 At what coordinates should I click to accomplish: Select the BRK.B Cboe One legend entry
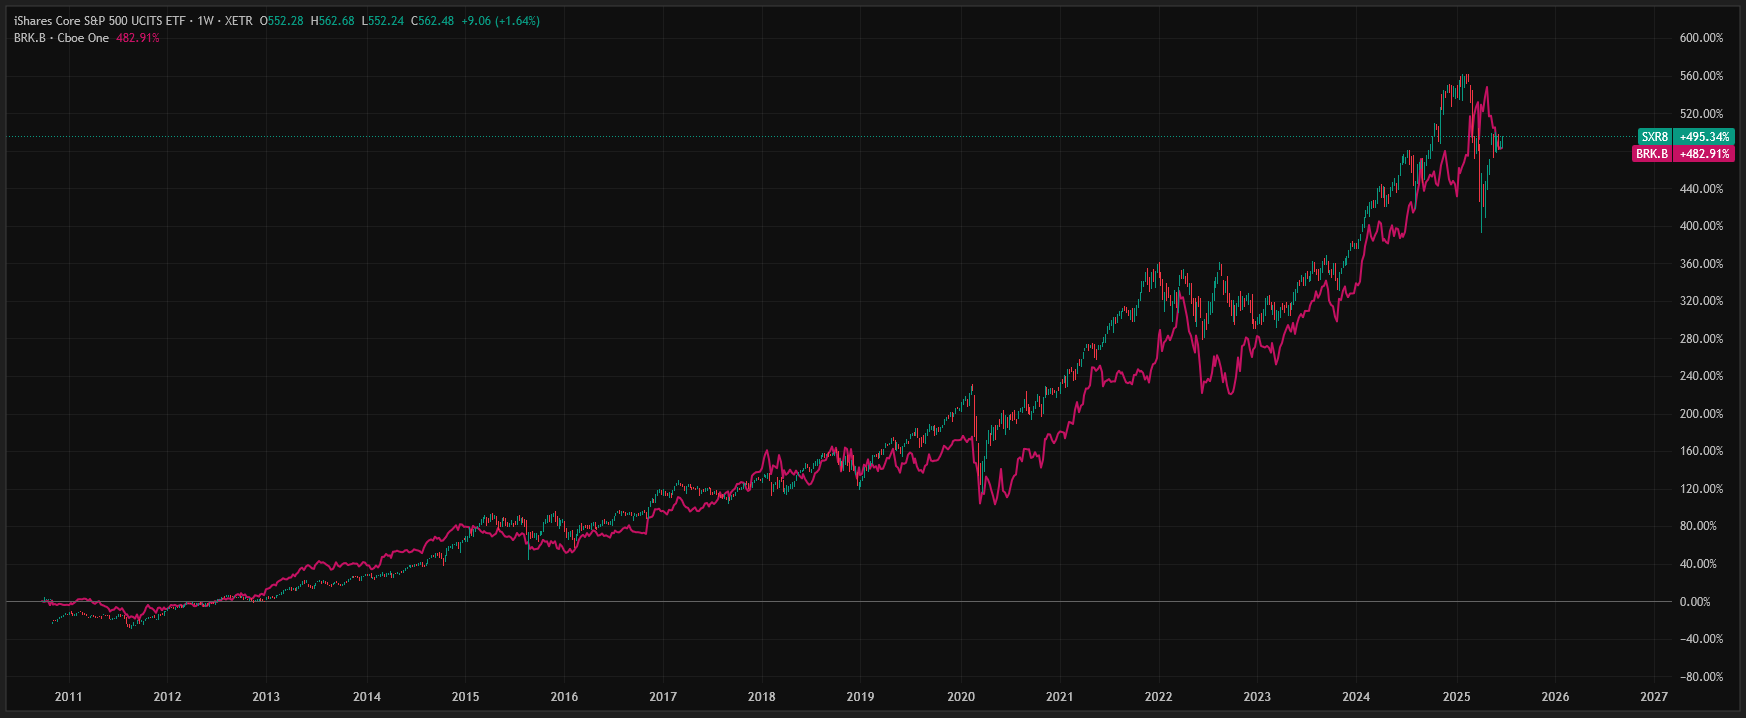point(61,38)
